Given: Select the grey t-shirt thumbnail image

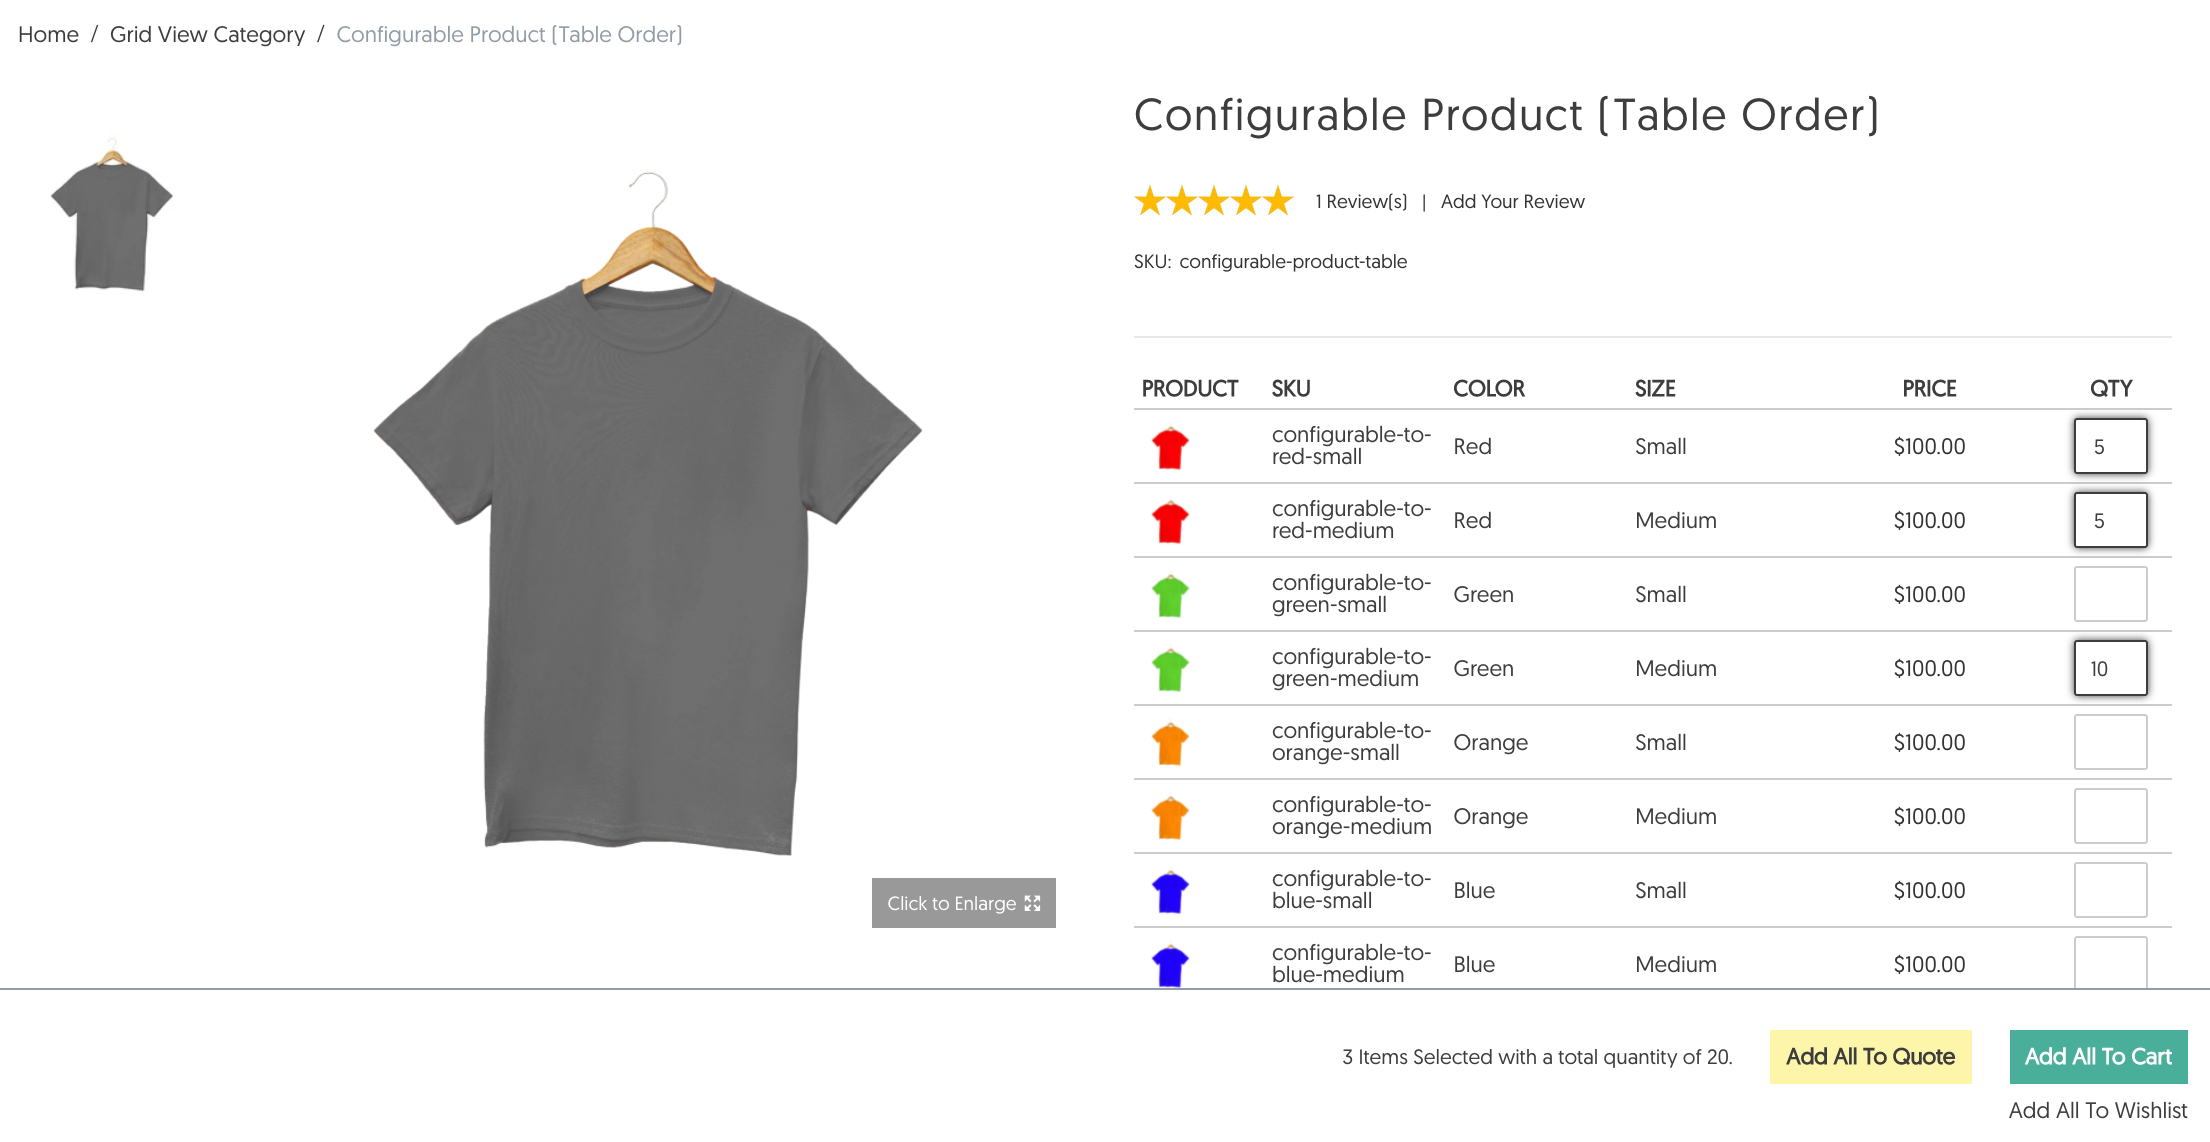Looking at the screenshot, I should 112,217.
